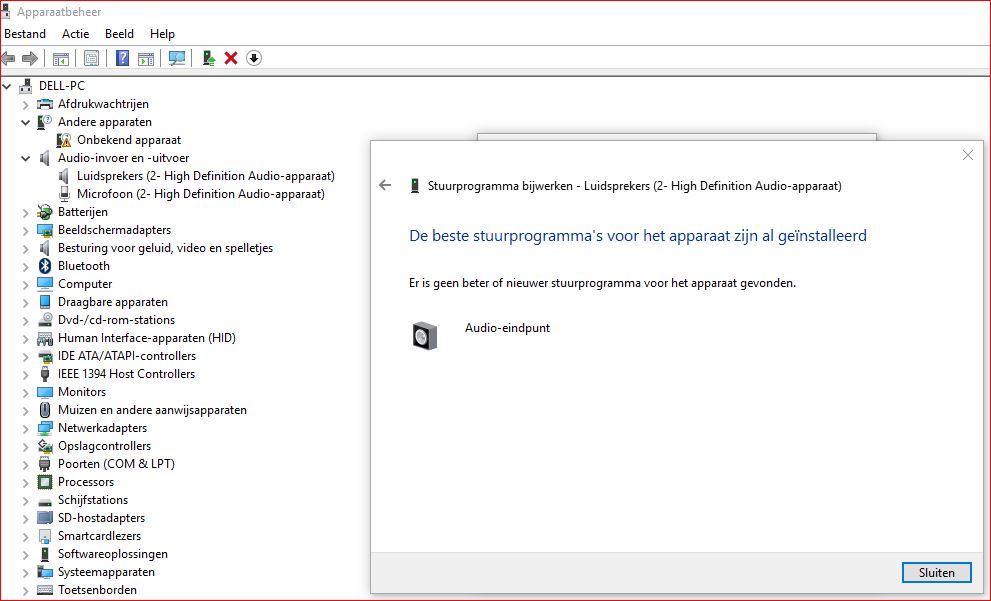Image resolution: width=991 pixels, height=601 pixels.
Task: Select the Systeemapparaten category
Action: 106,572
